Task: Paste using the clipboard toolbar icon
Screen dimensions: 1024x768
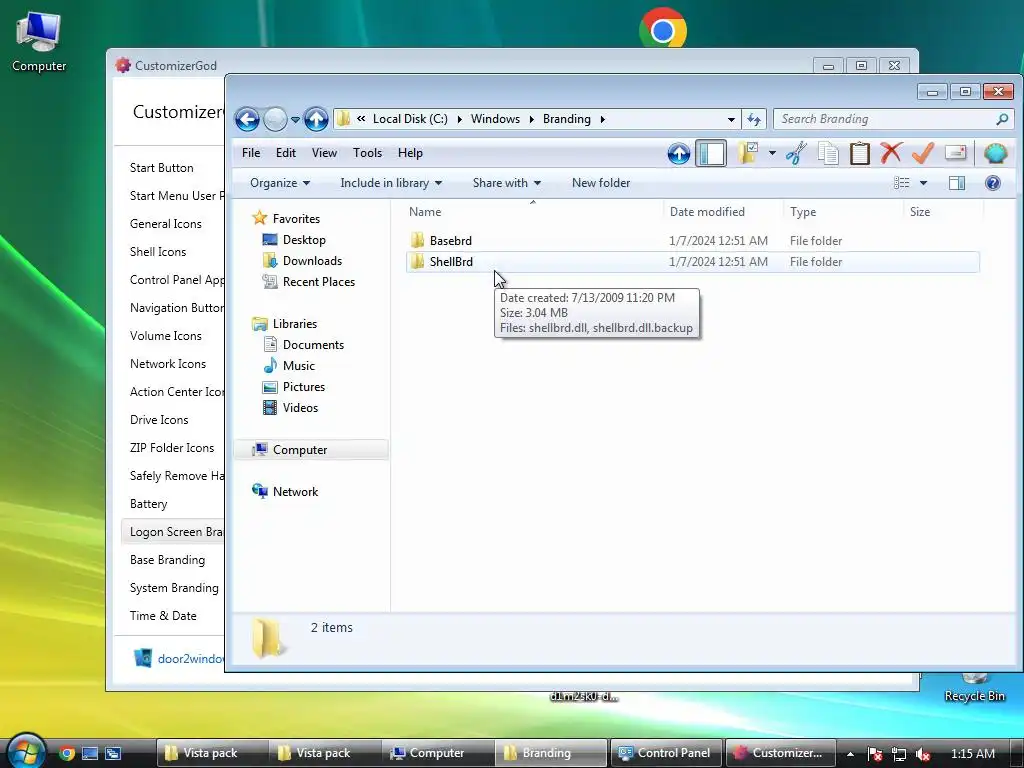Action: coord(859,153)
